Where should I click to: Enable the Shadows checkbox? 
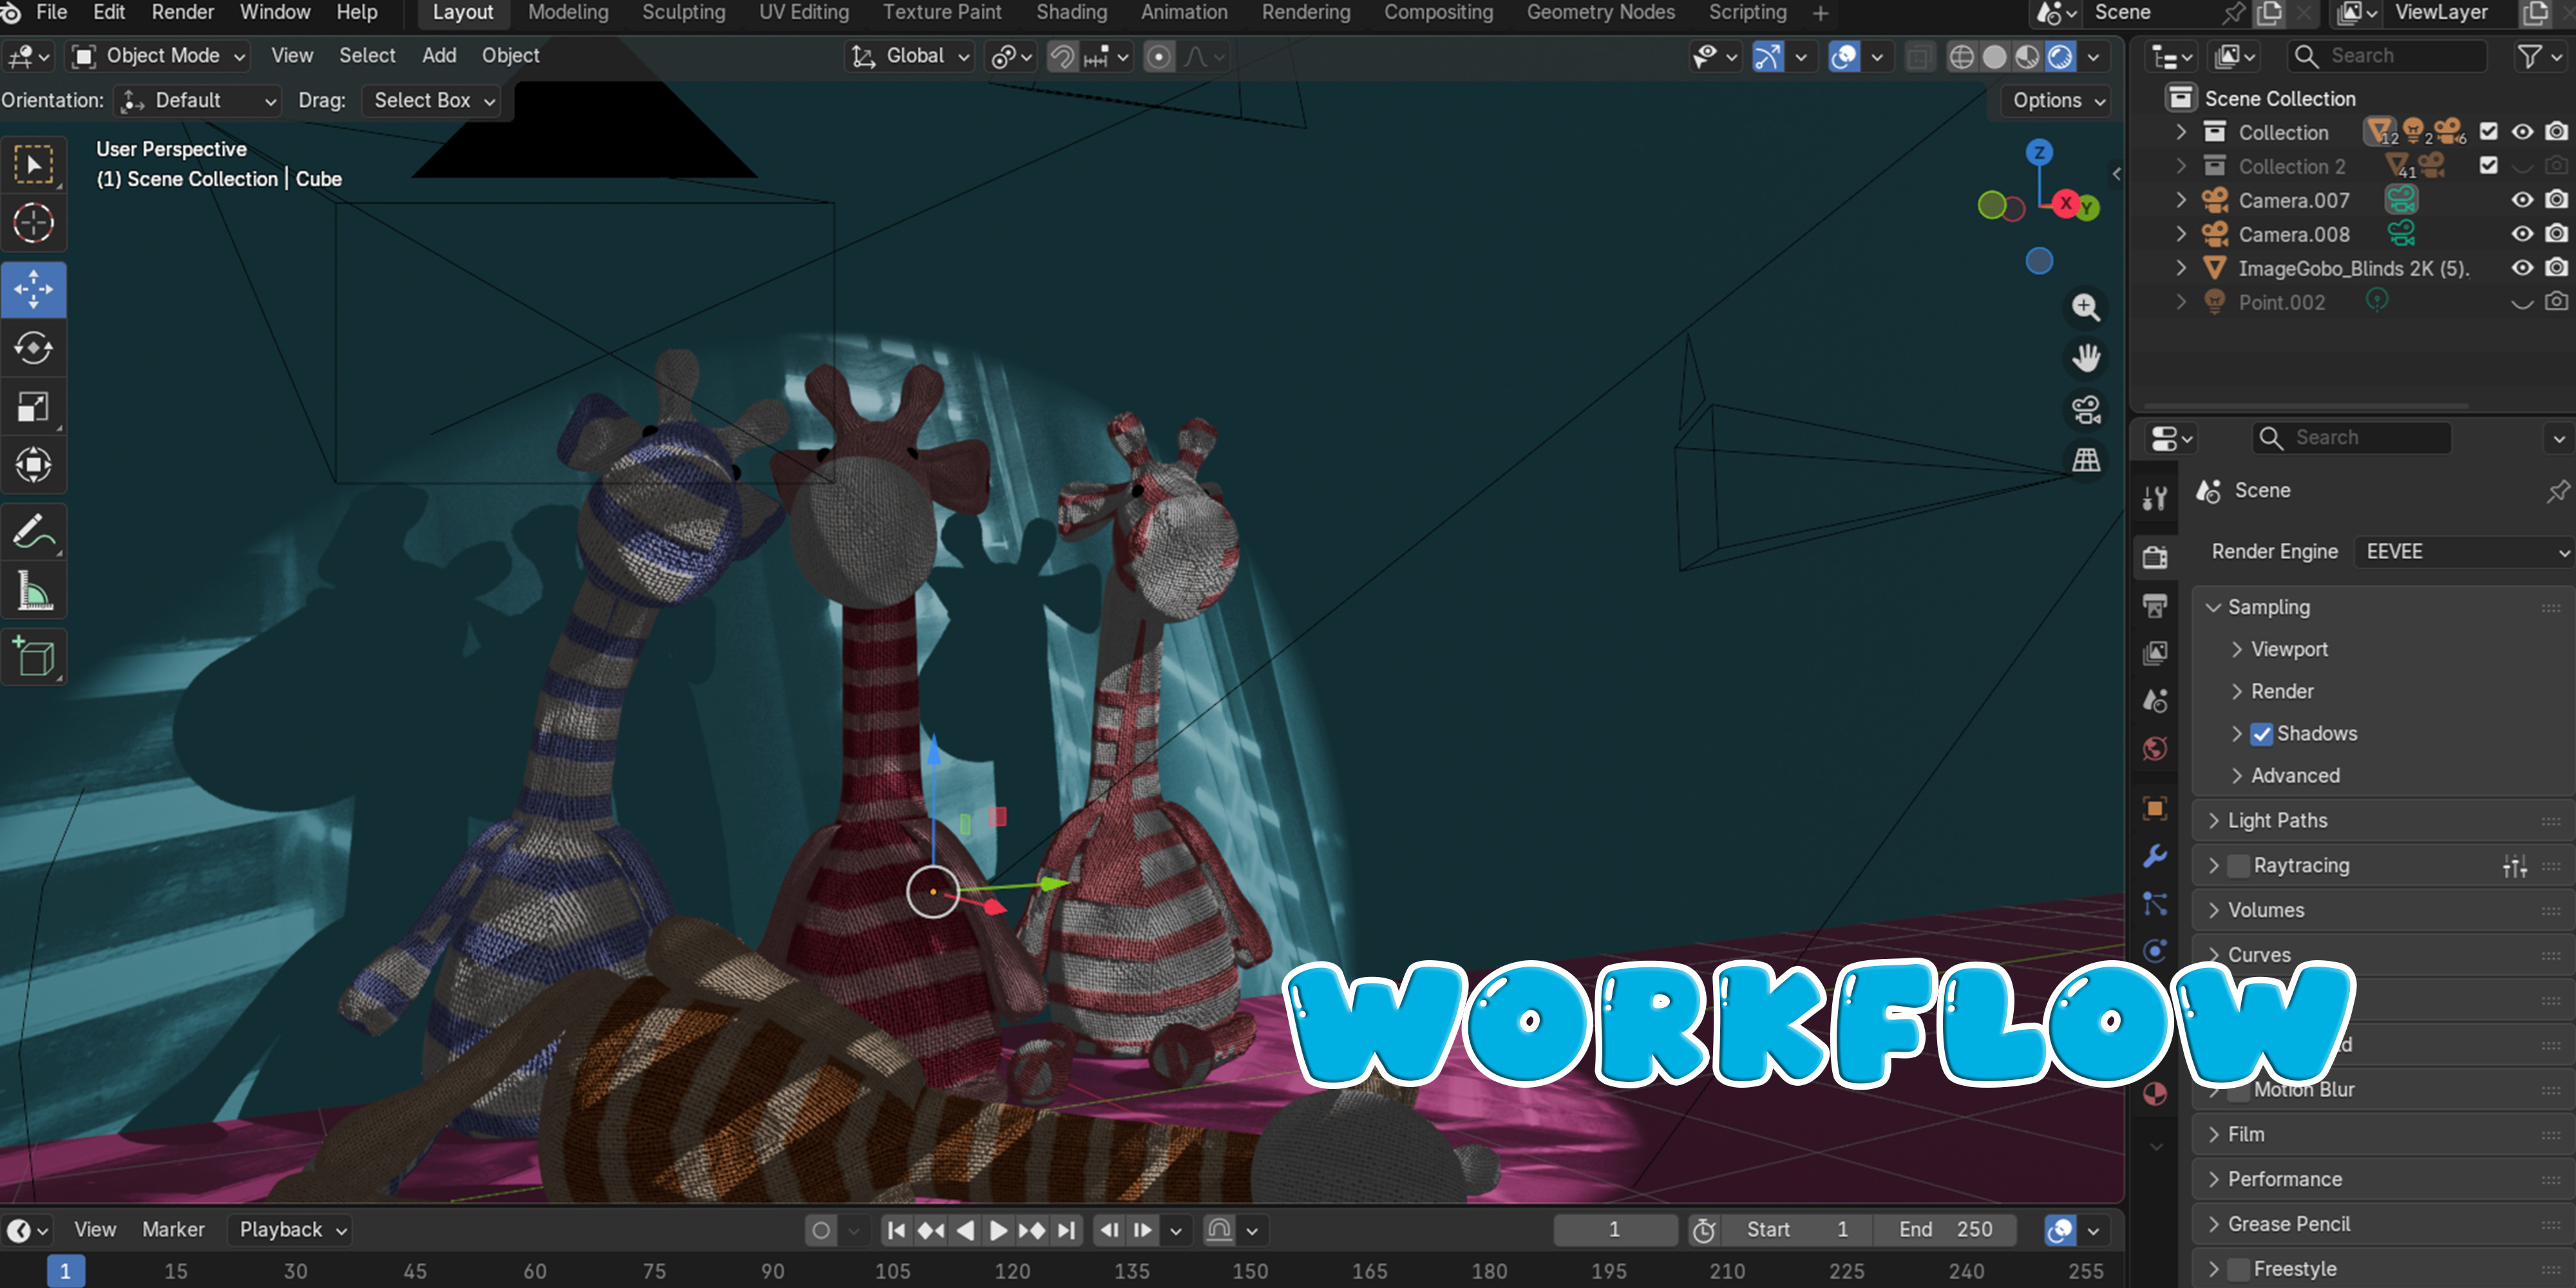coord(2261,734)
